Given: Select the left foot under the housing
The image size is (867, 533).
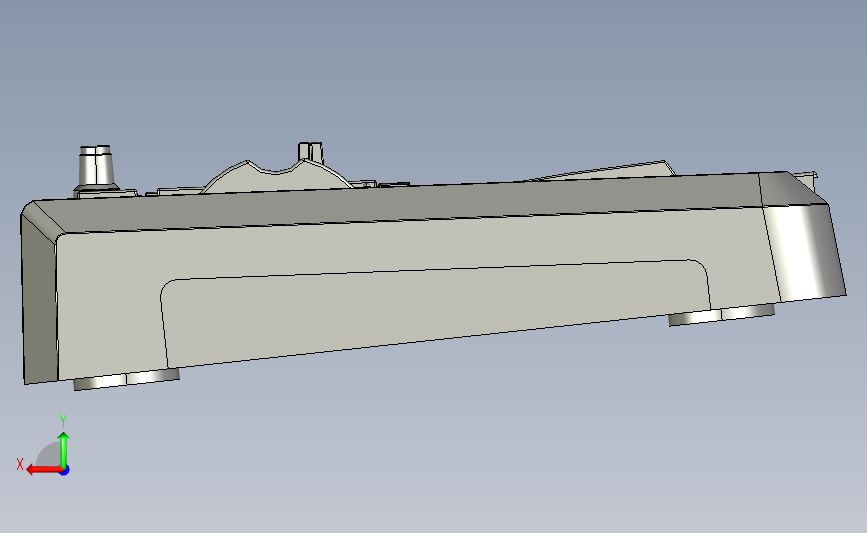Looking at the screenshot, I should click(x=127, y=379).
